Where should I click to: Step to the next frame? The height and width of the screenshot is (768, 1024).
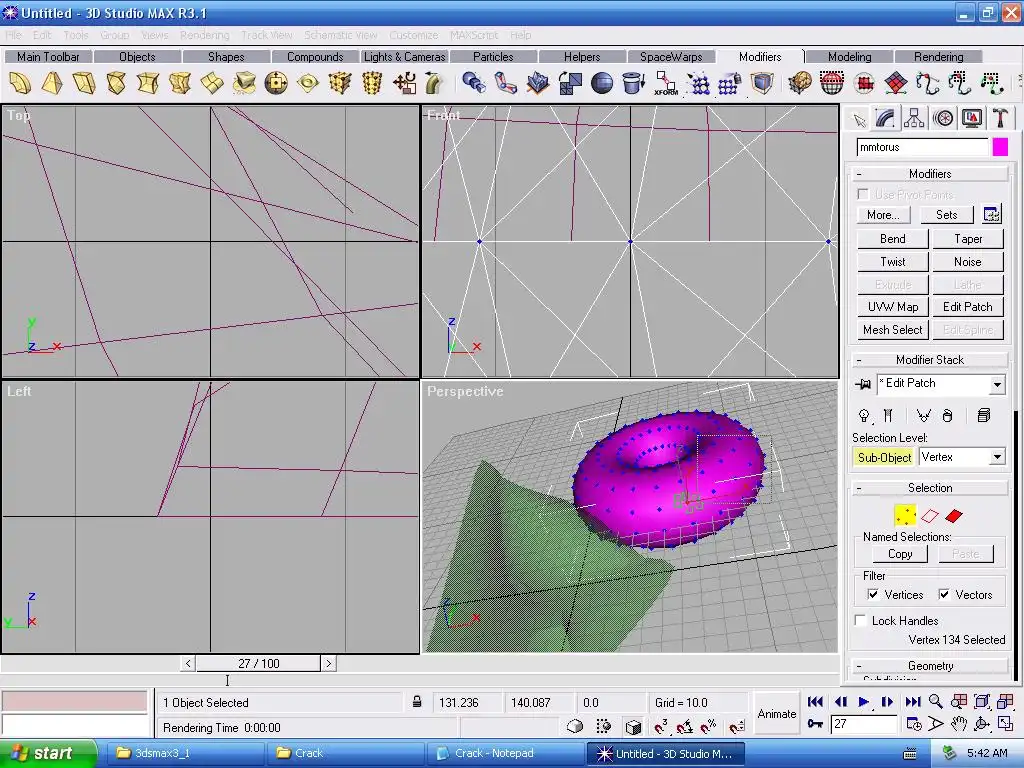click(x=887, y=701)
